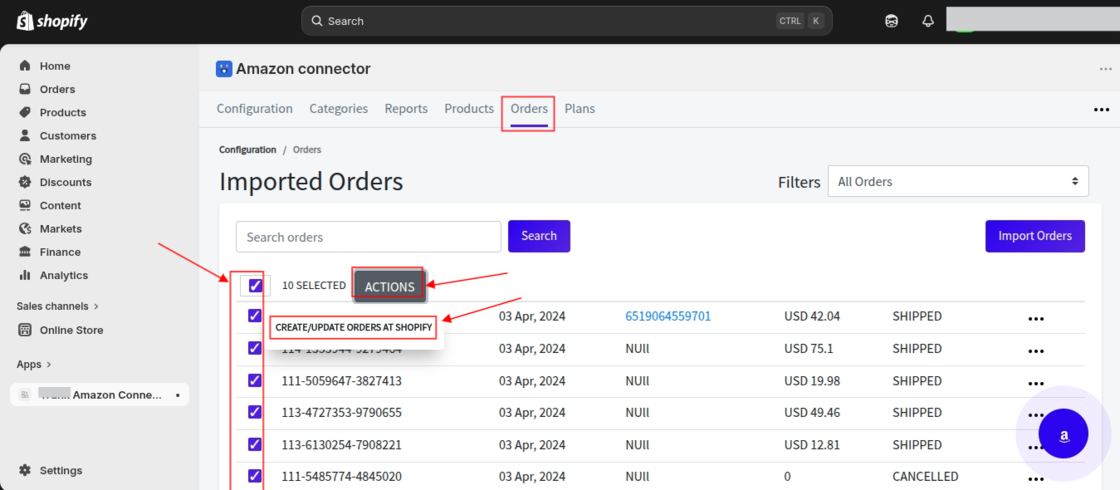
Task: Uncheck order 113-4727353-9790655
Action: click(255, 412)
